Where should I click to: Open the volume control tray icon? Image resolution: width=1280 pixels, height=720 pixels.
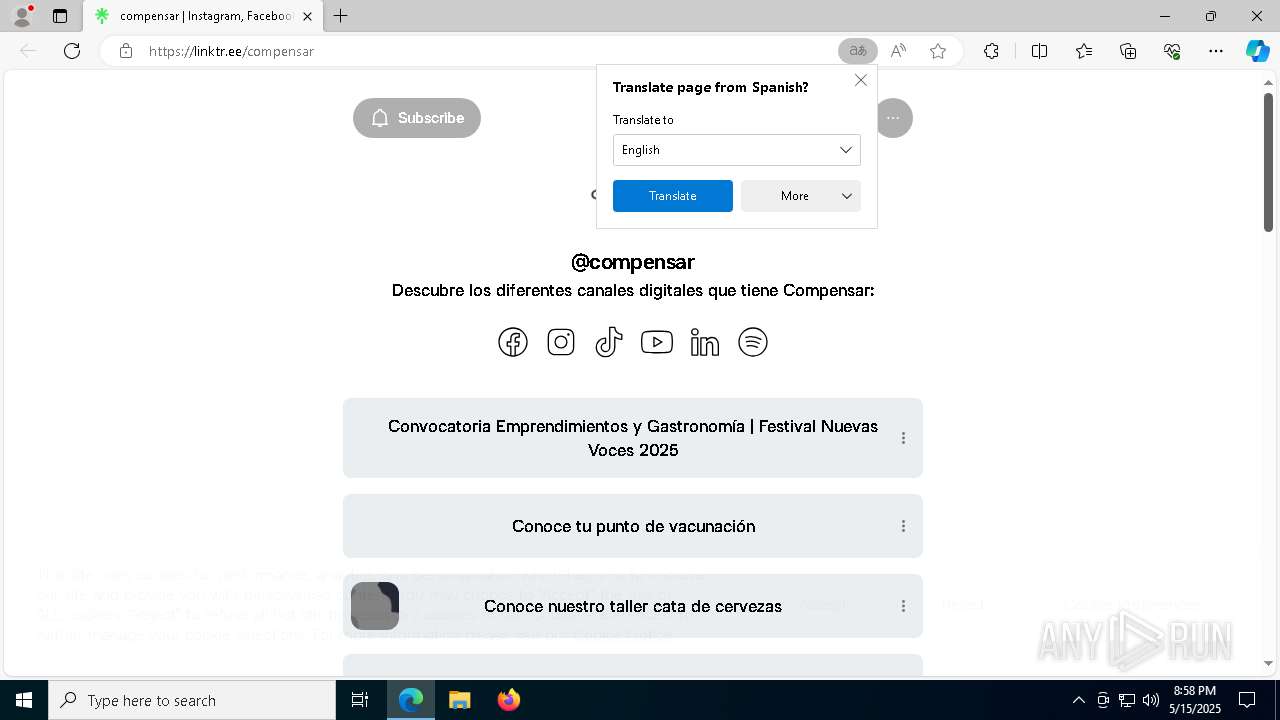click(1151, 700)
